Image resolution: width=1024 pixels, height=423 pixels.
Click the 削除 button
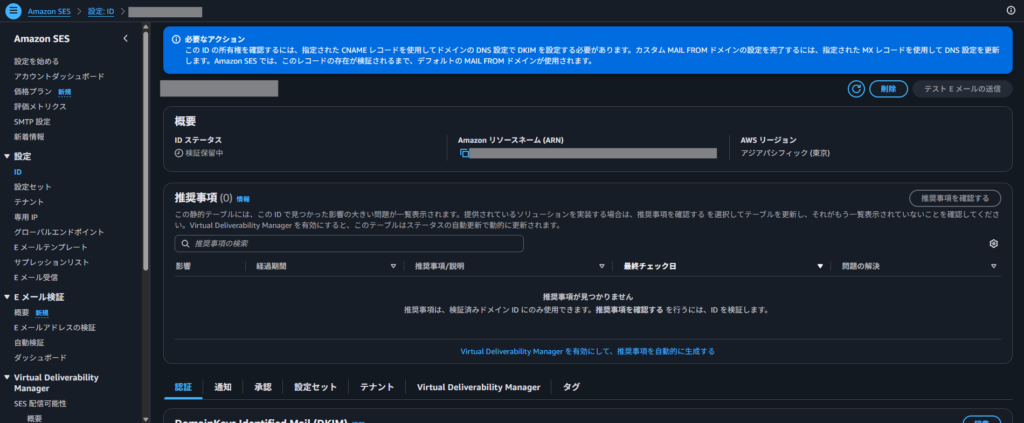888,89
